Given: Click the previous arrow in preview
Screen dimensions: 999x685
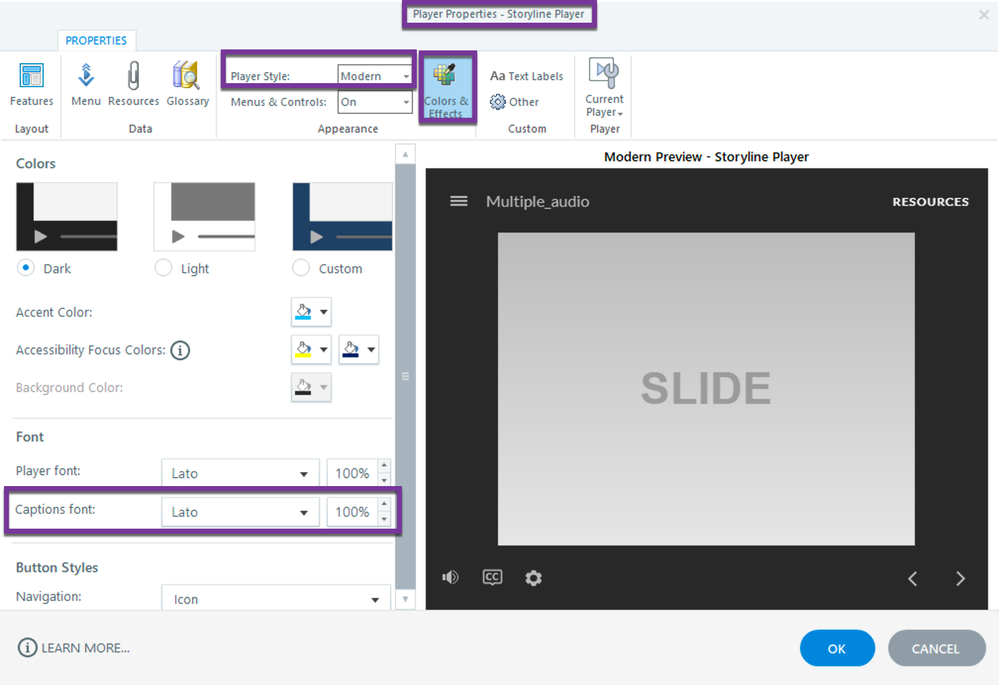Looking at the screenshot, I should pos(912,579).
